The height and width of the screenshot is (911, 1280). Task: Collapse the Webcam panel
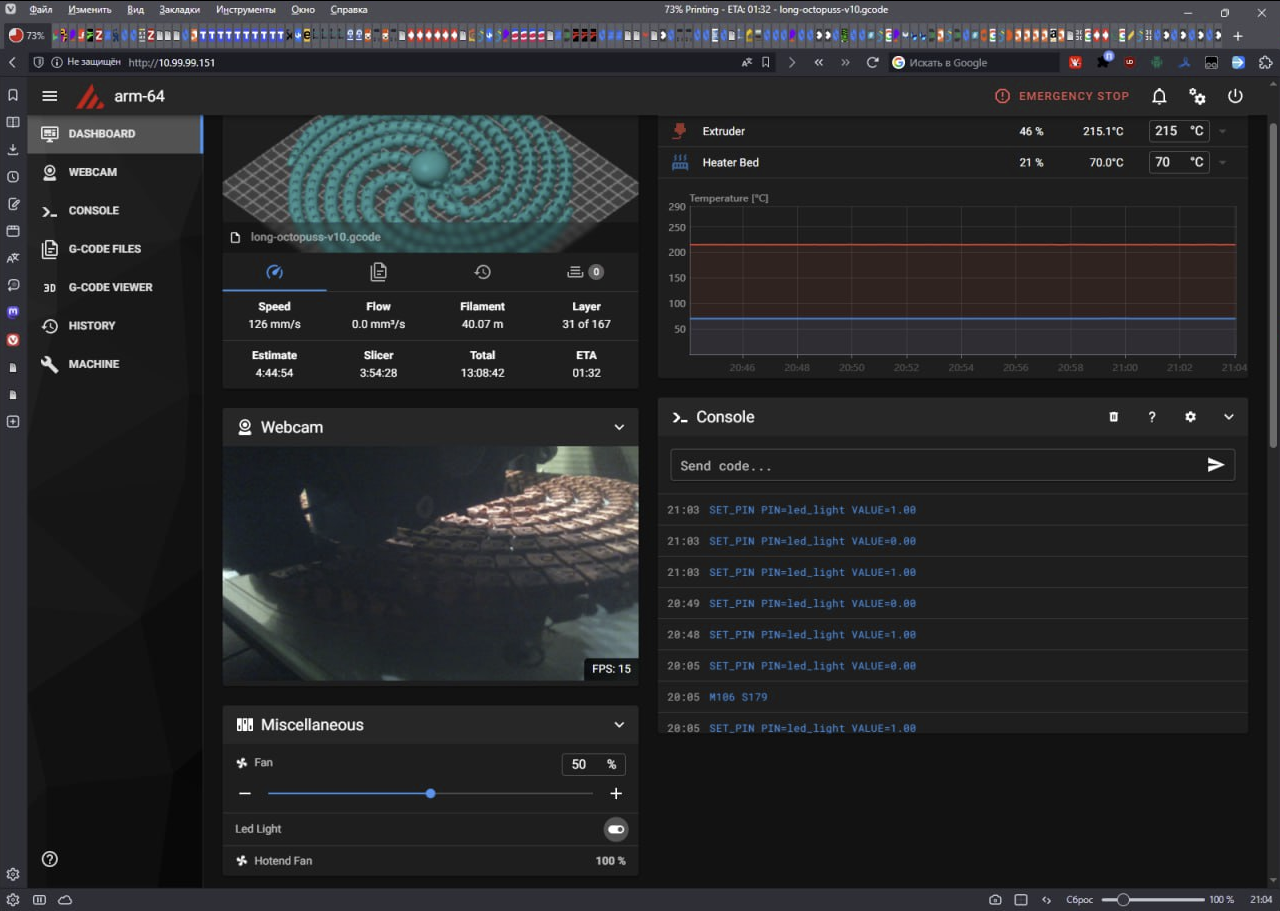[x=619, y=427]
